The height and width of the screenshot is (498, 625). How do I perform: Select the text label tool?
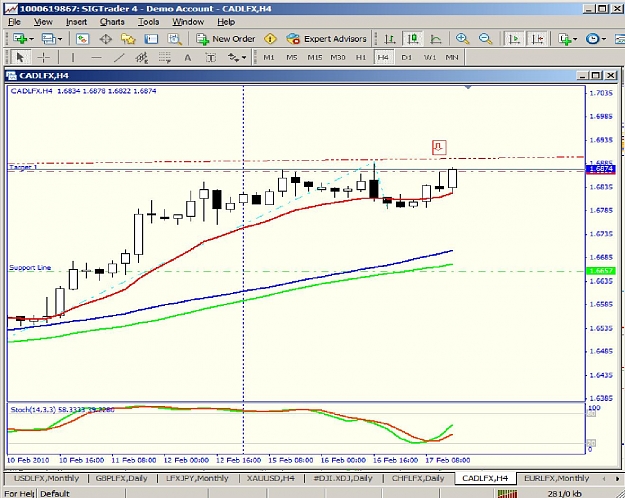(x=210, y=58)
